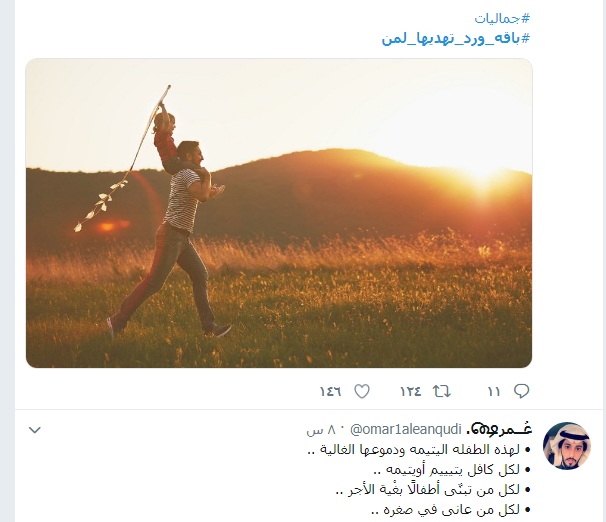The height and width of the screenshot is (522, 606).
Task: Open the hashtag #جماليات
Action: [502, 18]
